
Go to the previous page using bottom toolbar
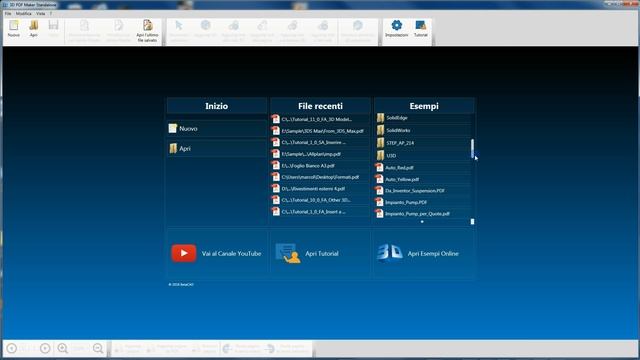(12, 348)
